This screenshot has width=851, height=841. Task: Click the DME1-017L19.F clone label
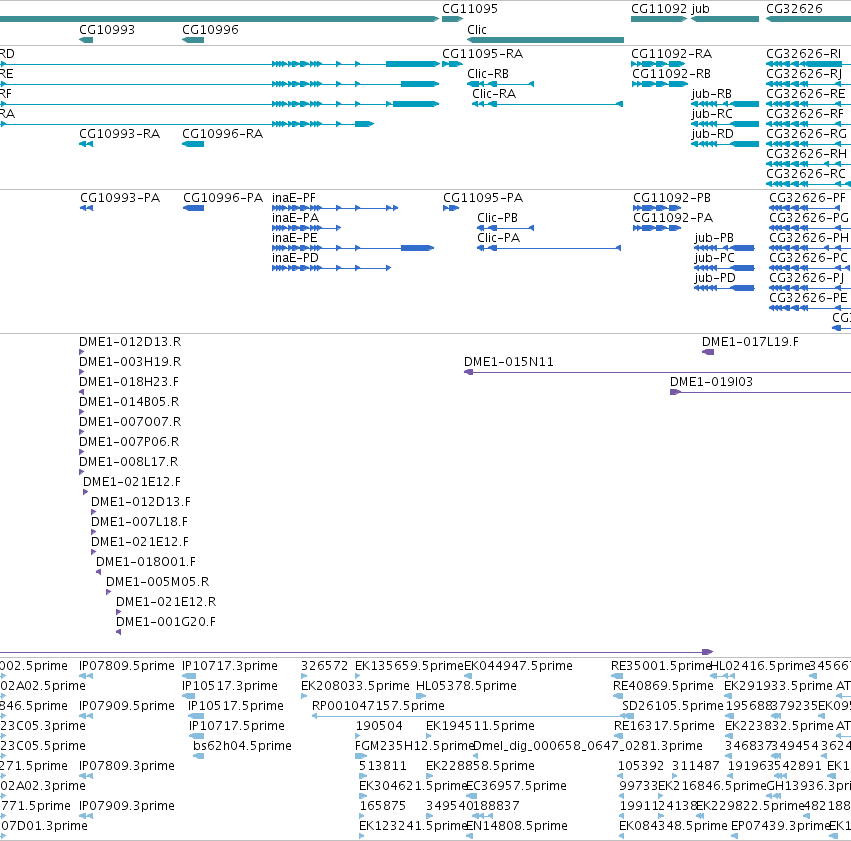(751, 342)
